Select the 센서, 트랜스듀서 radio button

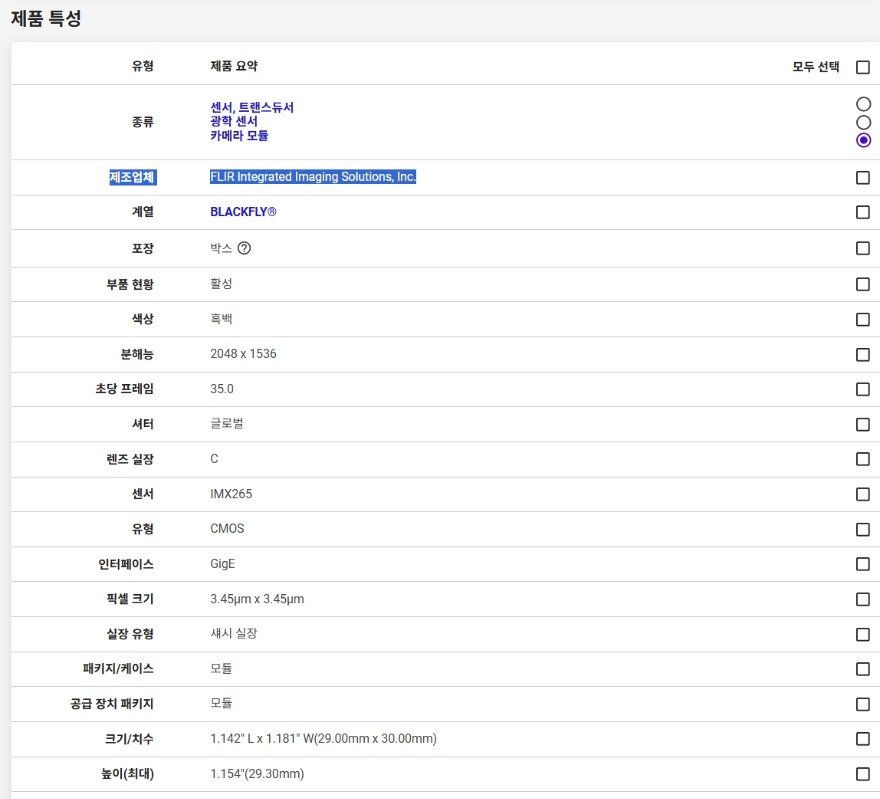pyautogui.click(x=863, y=104)
